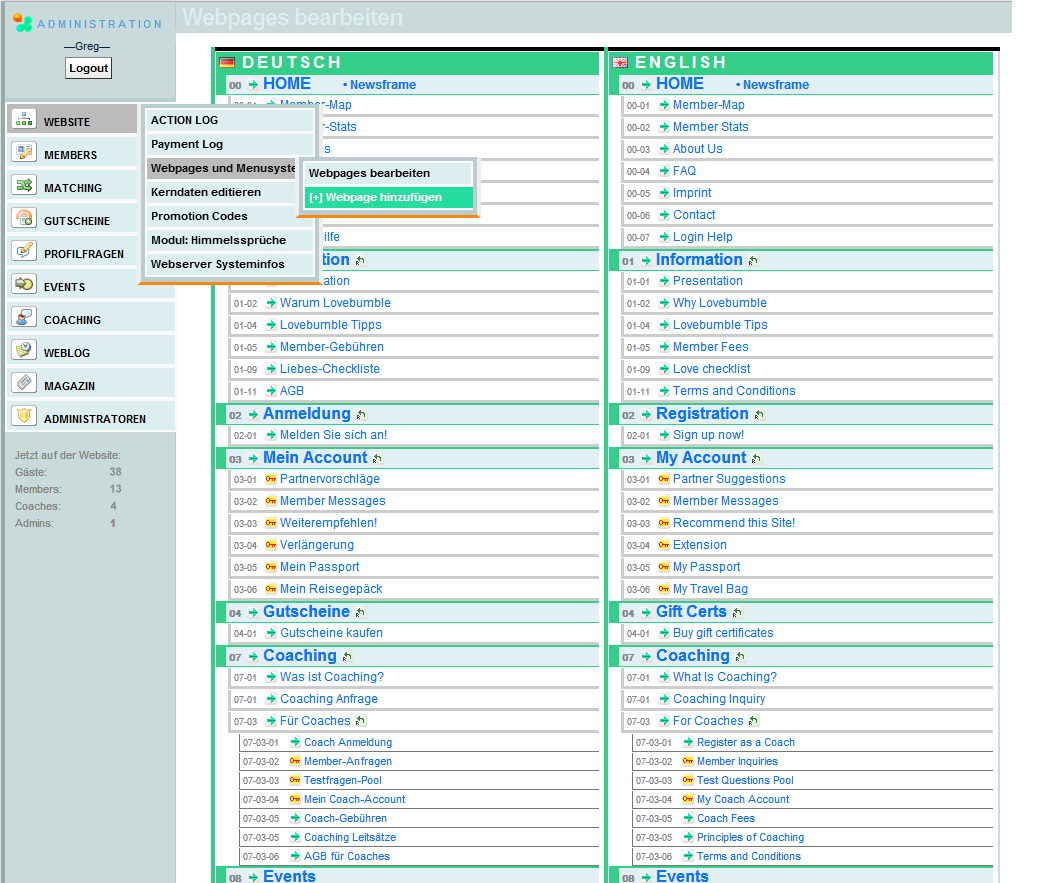Viewport: 1044px width, 883px height.
Task: Choose Promotion Codes from Website menu
Action: [199, 216]
